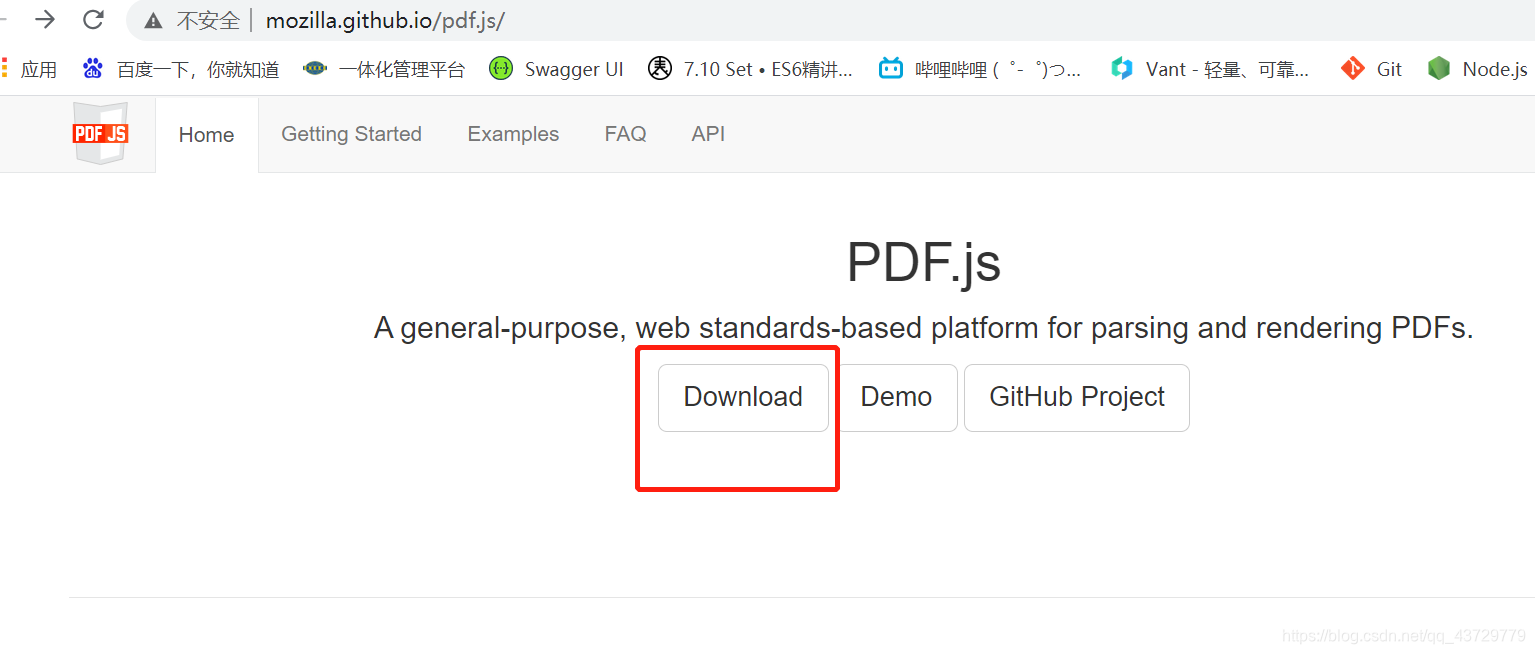Open the 百度一下，你就知道 bookmark
The width and height of the screenshot is (1535, 654).
pyautogui.click(x=198, y=70)
